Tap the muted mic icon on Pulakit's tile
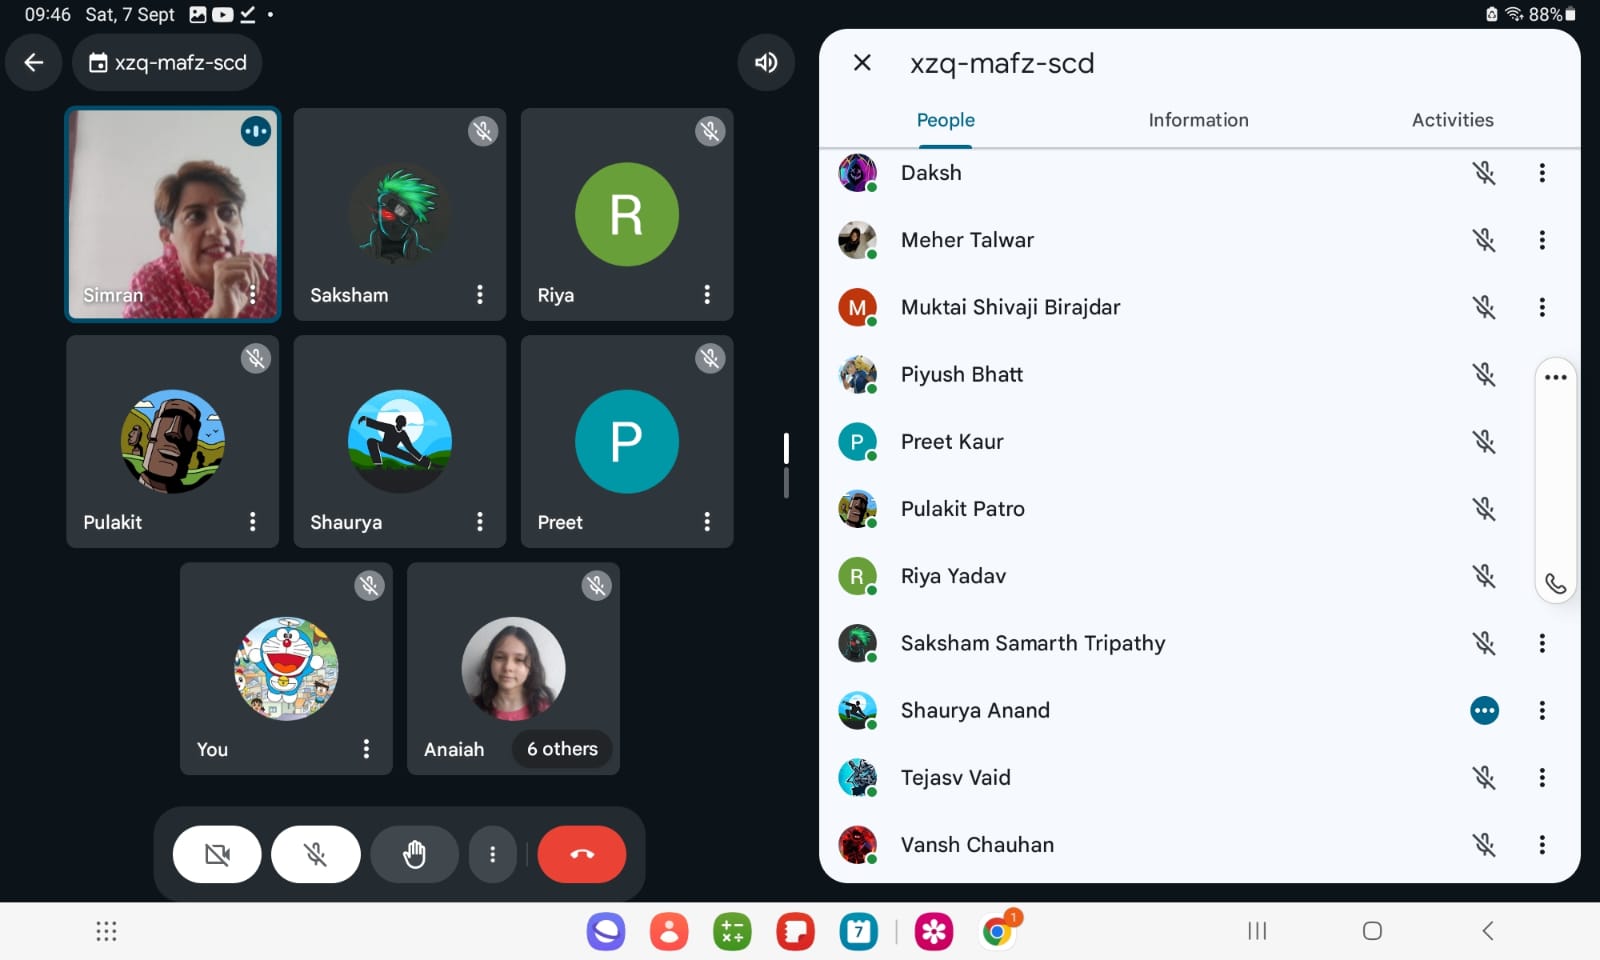The image size is (1600, 960). [x=256, y=358]
